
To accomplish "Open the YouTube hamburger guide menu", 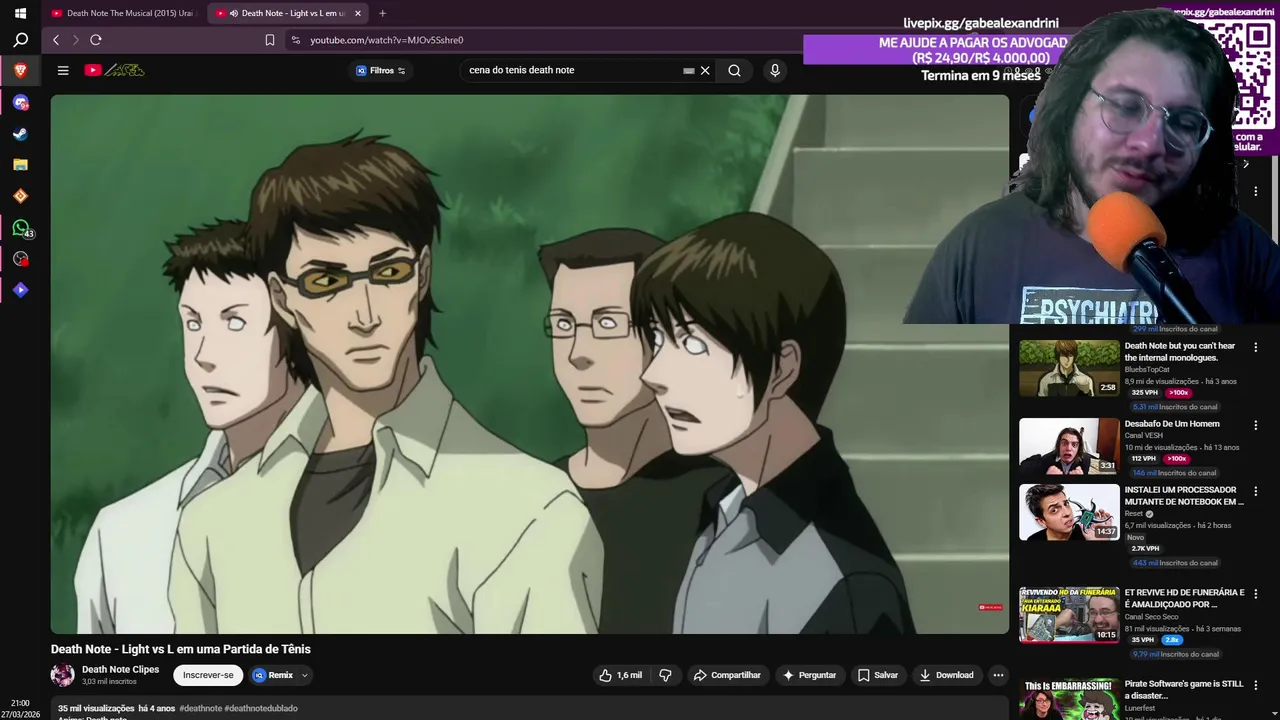I will tap(63, 70).
